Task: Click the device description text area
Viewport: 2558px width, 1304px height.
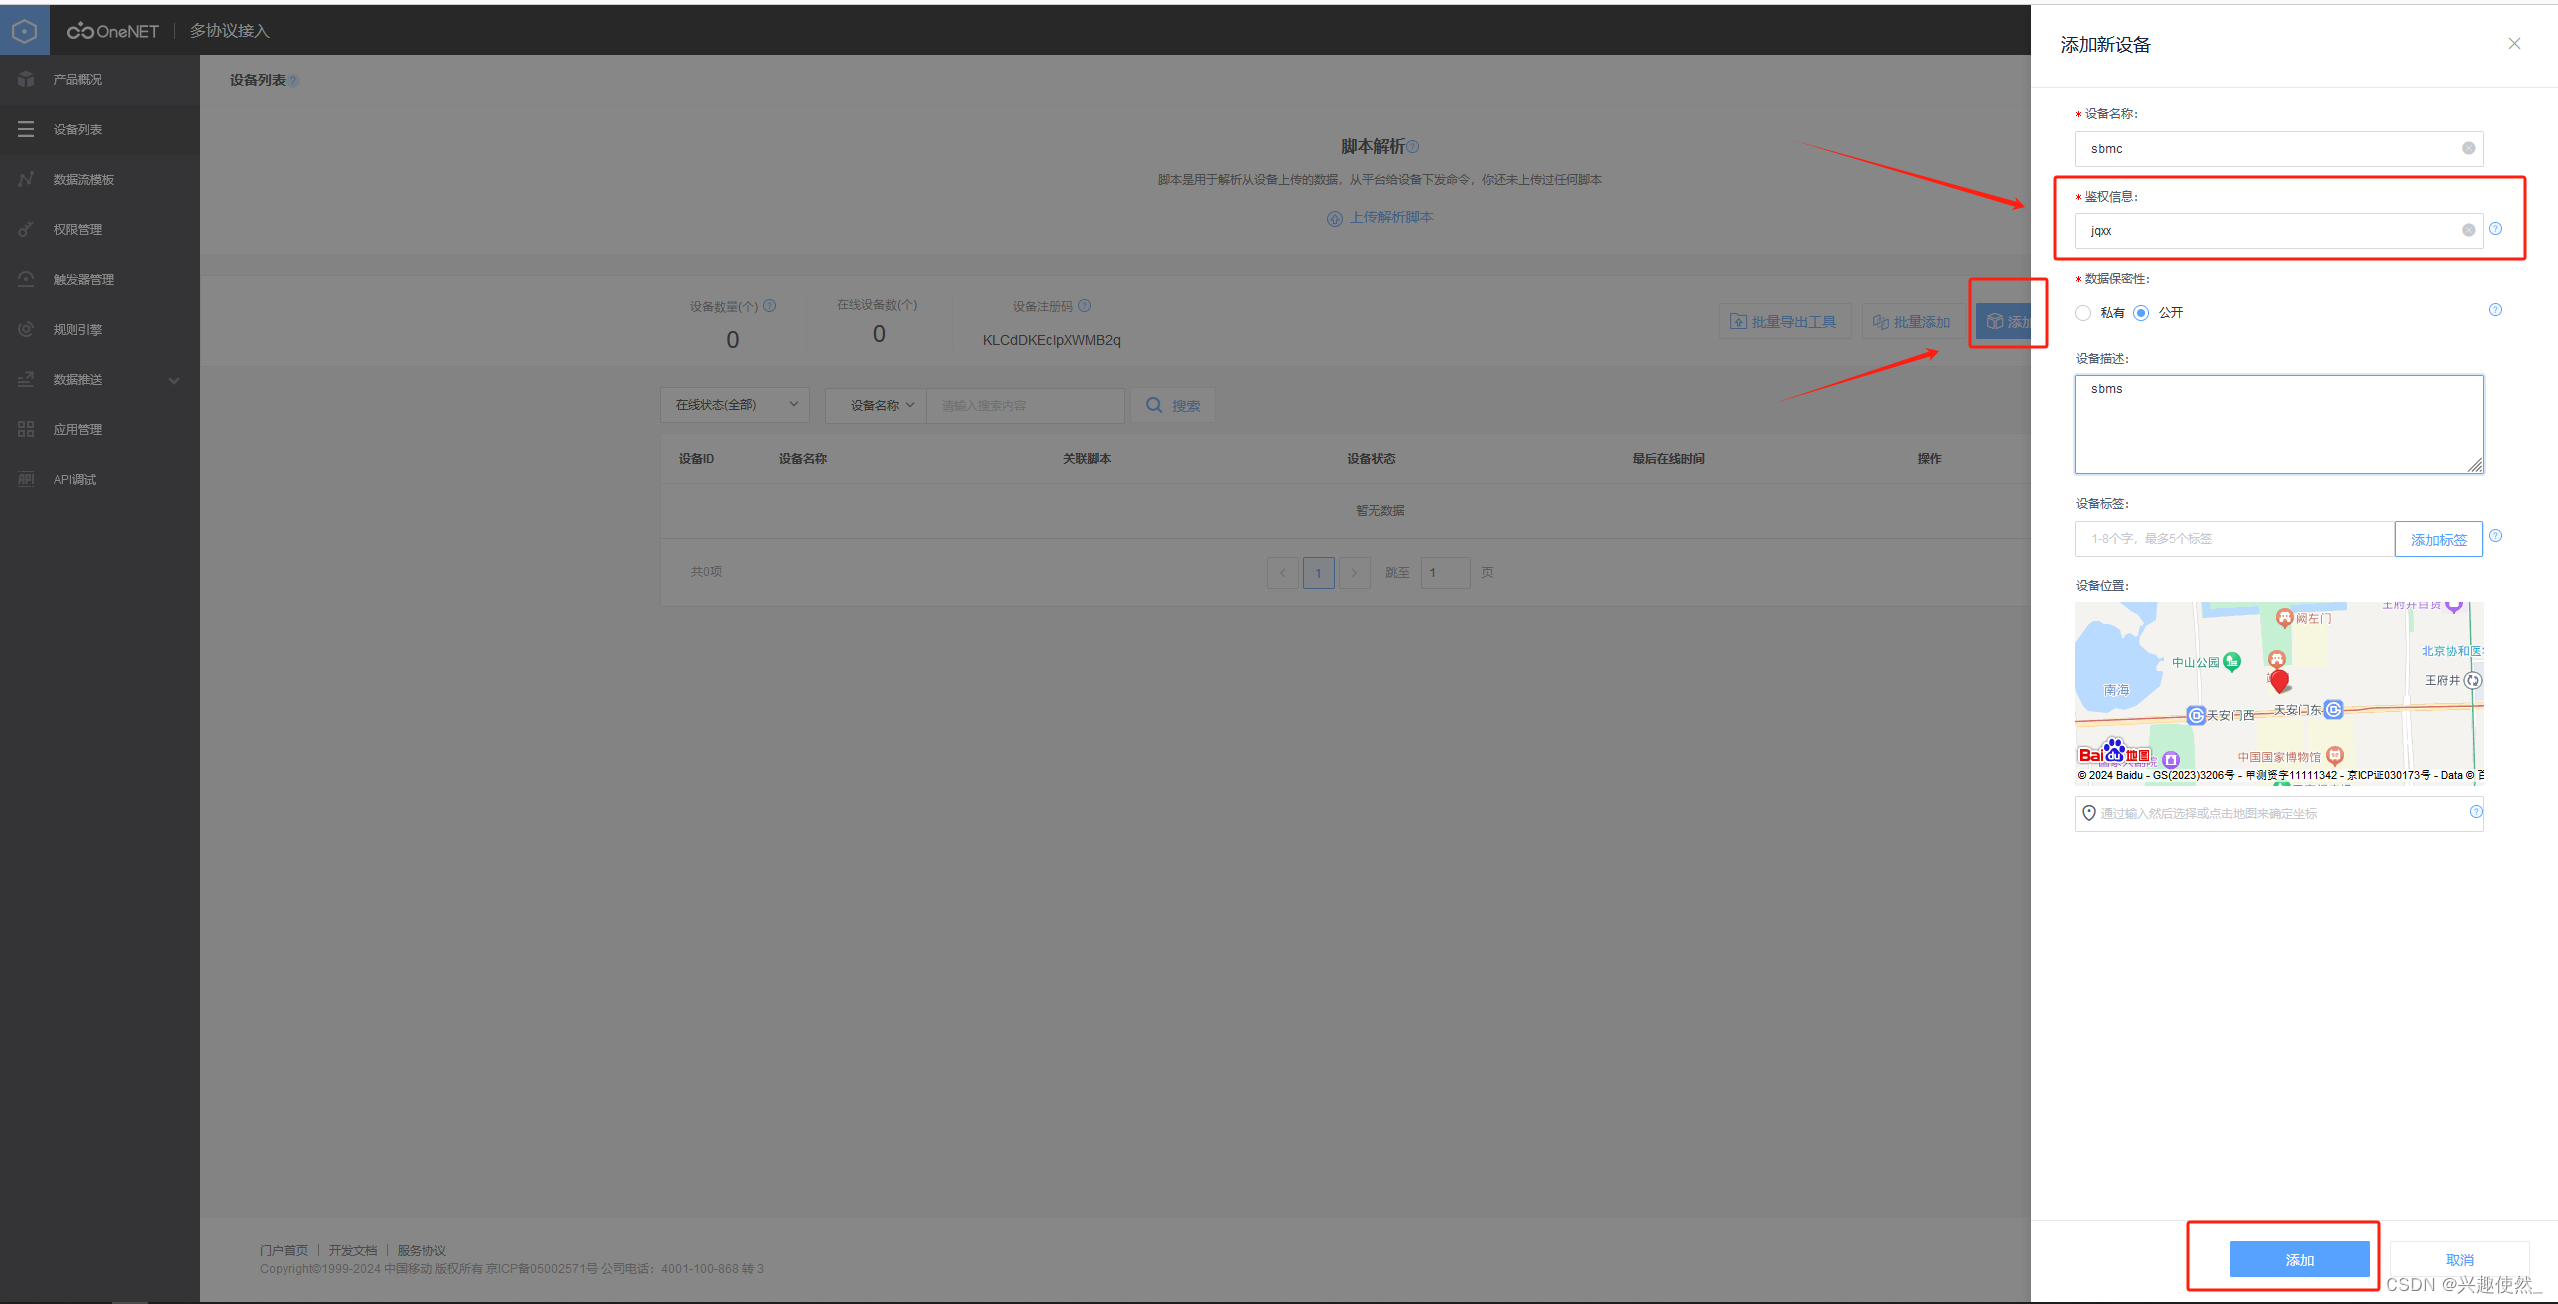Action: [2278, 425]
